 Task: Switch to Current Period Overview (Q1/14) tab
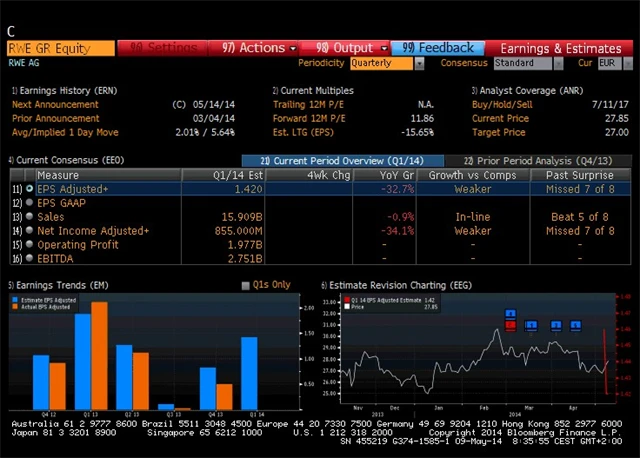coord(343,161)
